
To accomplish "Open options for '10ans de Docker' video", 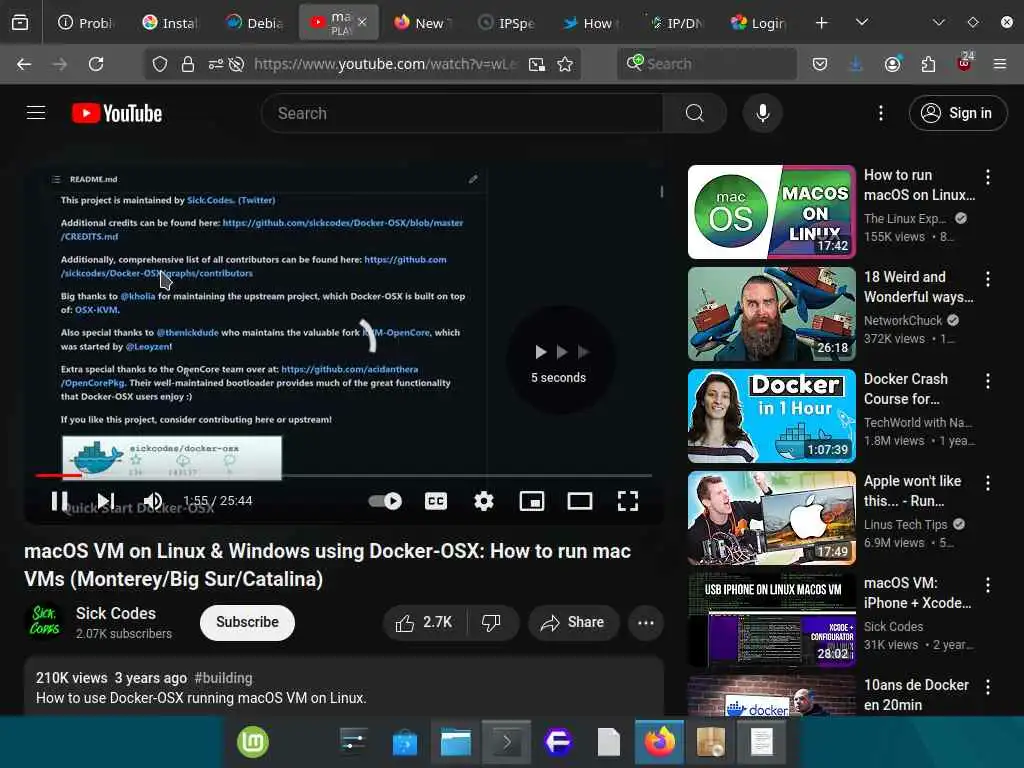I will (x=988, y=686).
